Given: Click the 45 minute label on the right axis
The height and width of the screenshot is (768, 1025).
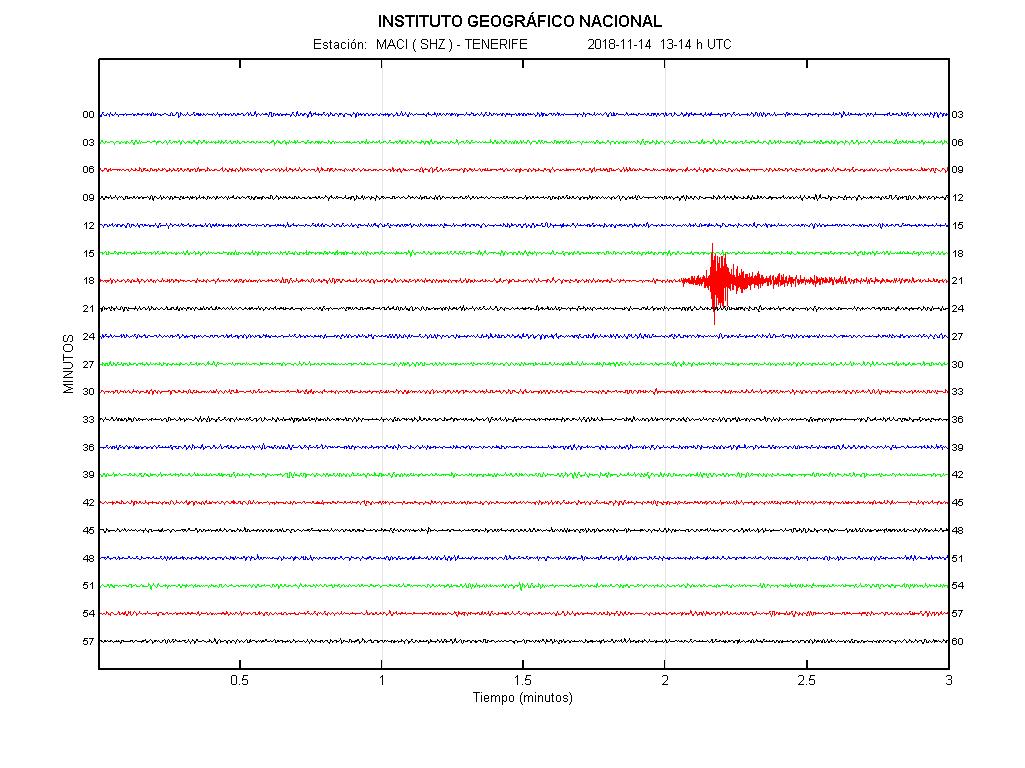Looking at the screenshot, I should pyautogui.click(x=958, y=503).
